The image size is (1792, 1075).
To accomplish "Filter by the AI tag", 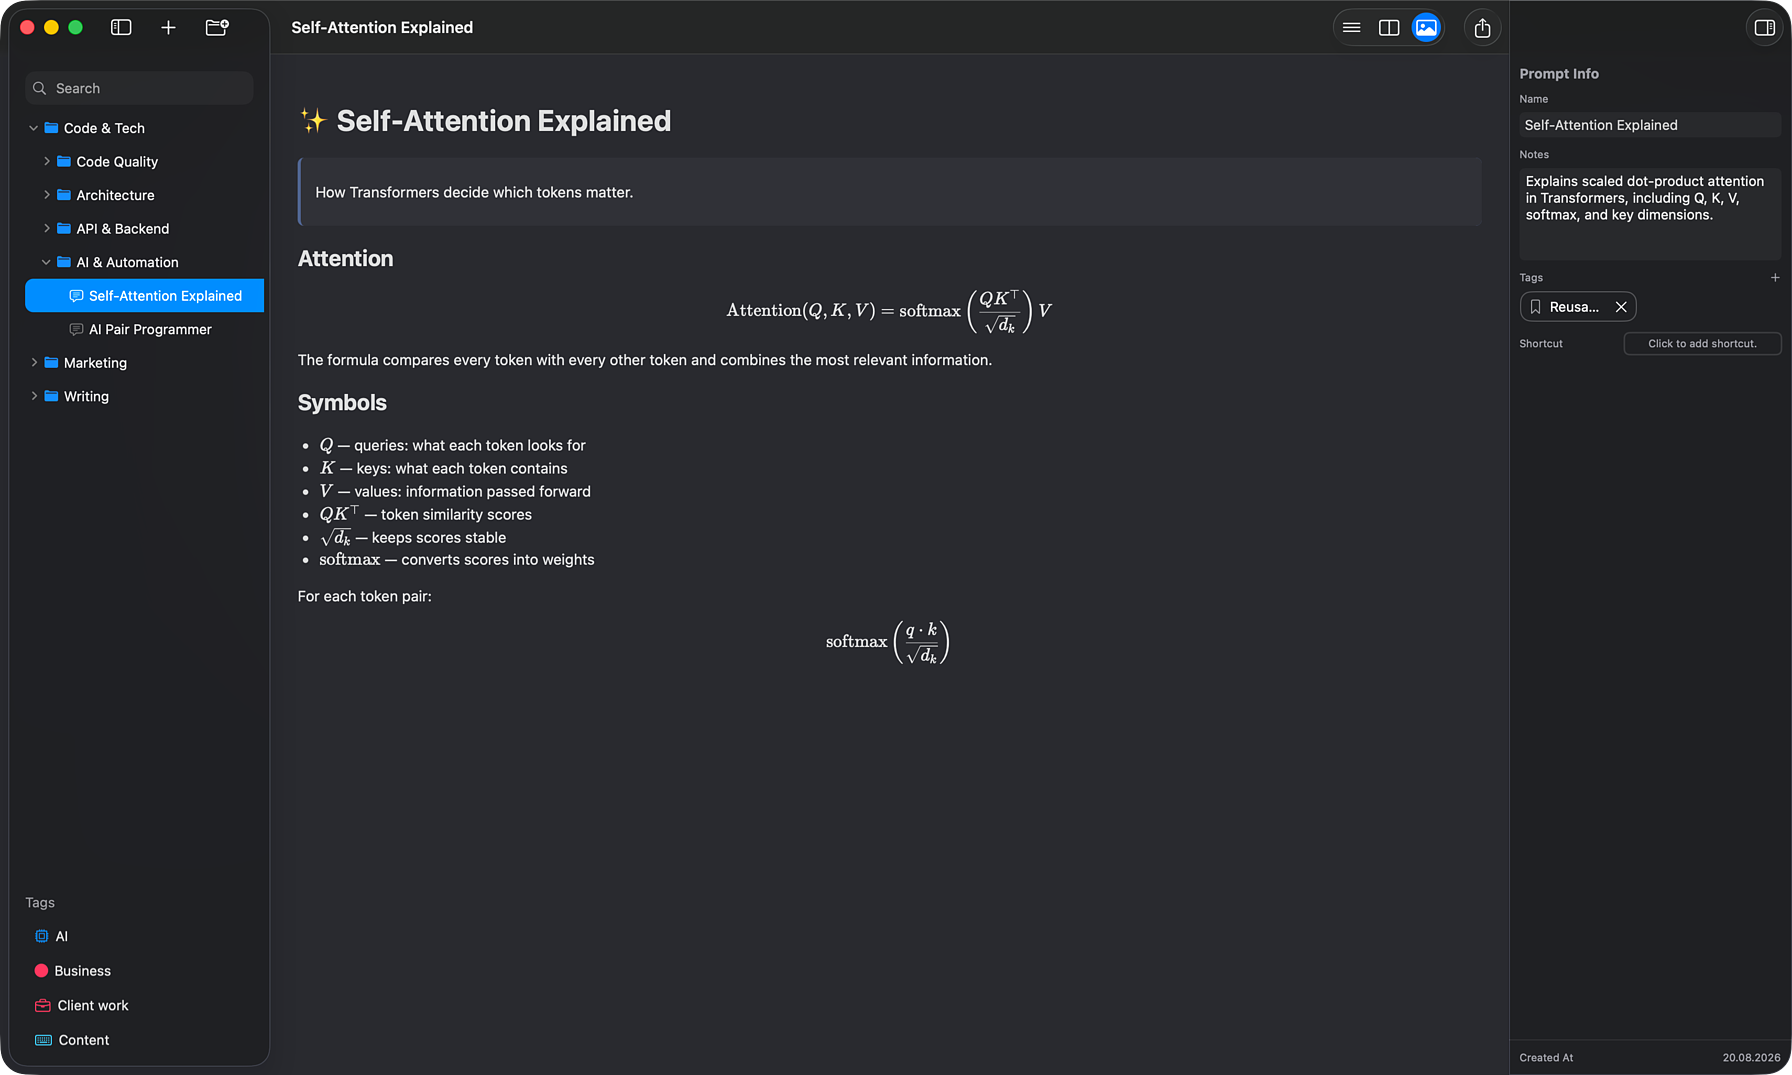I will [x=52, y=936].
